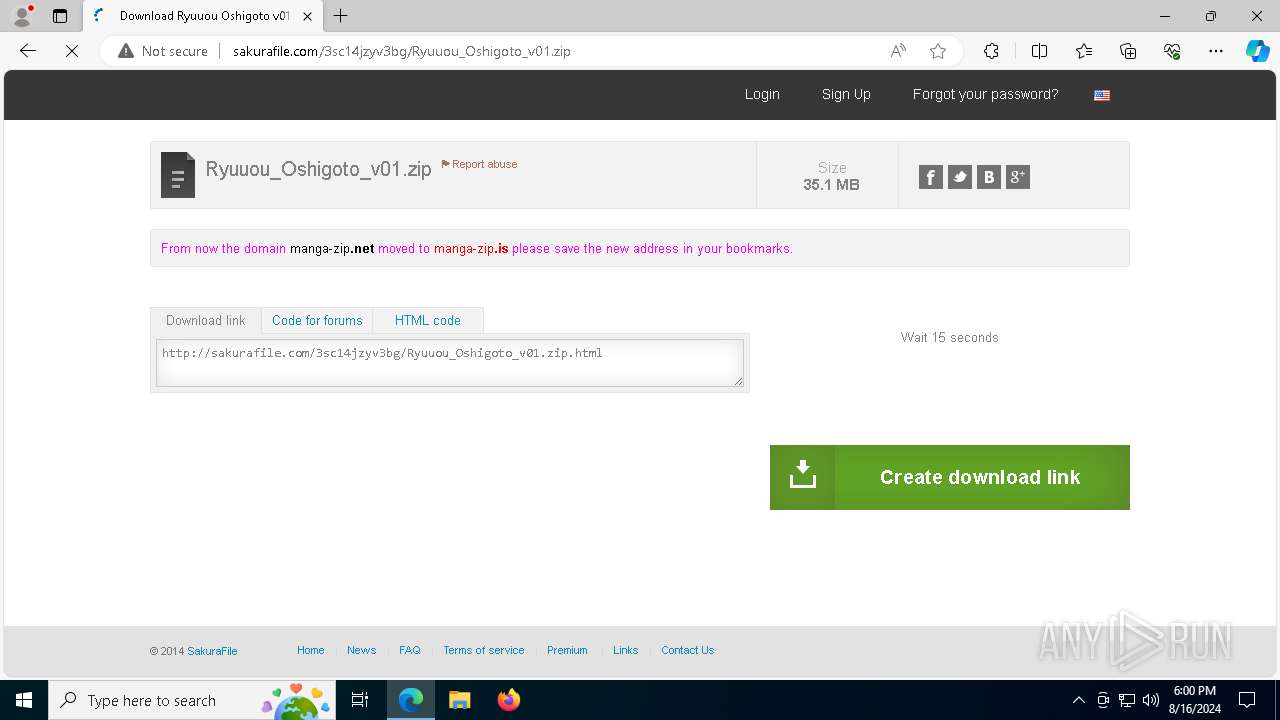Open Home footer link
Image resolution: width=1280 pixels, height=720 pixels.
point(310,650)
